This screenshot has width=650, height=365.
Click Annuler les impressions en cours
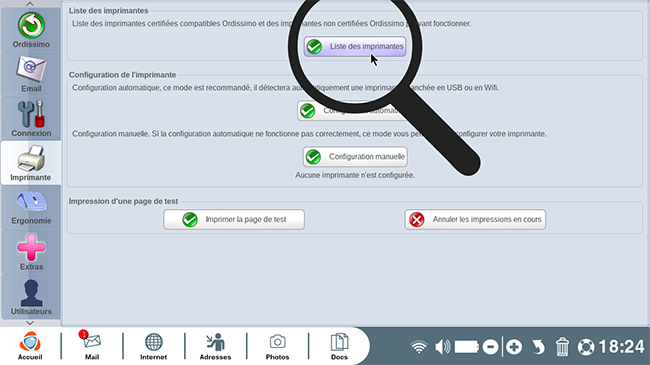475,219
